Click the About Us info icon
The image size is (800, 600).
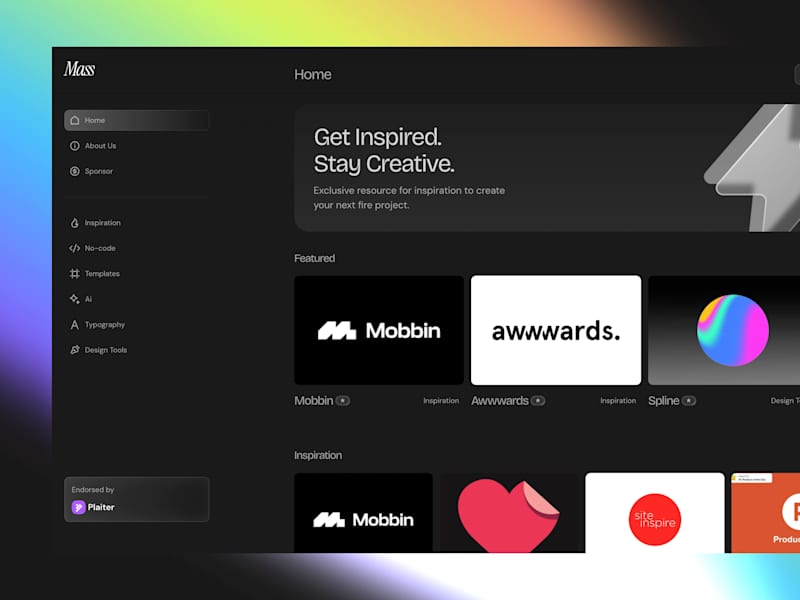(74, 146)
